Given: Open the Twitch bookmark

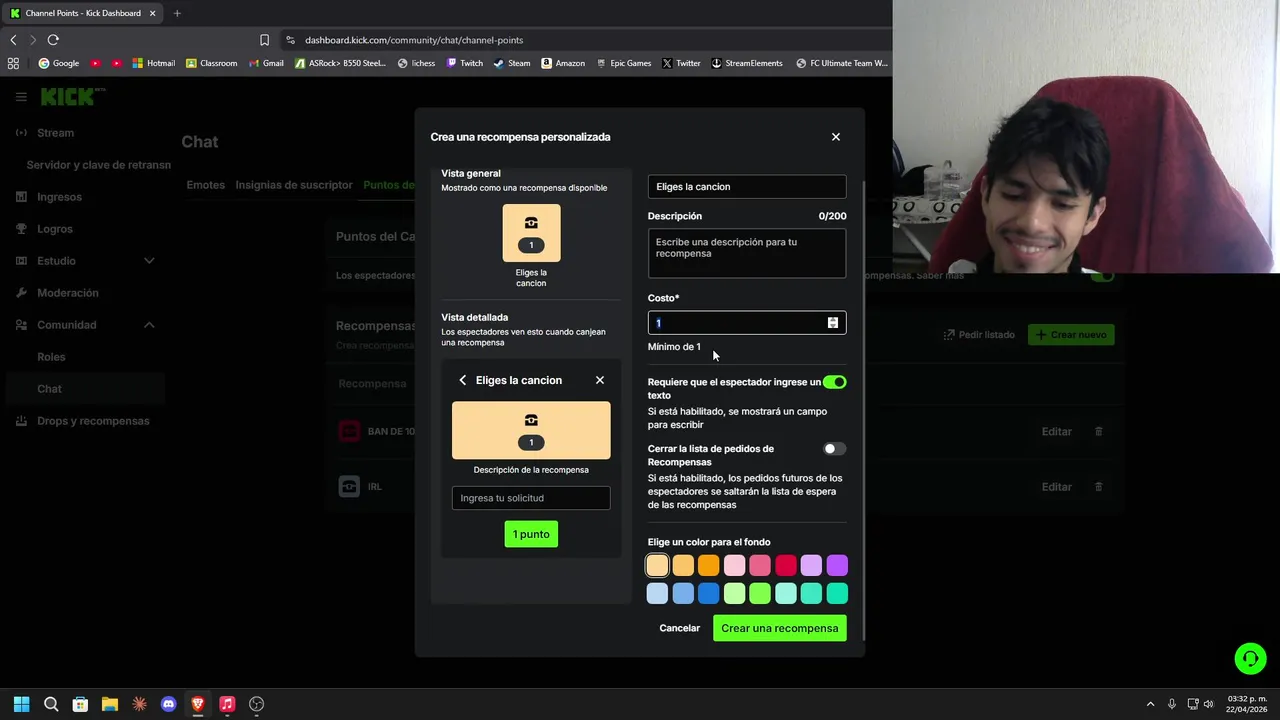Looking at the screenshot, I should (x=464, y=63).
